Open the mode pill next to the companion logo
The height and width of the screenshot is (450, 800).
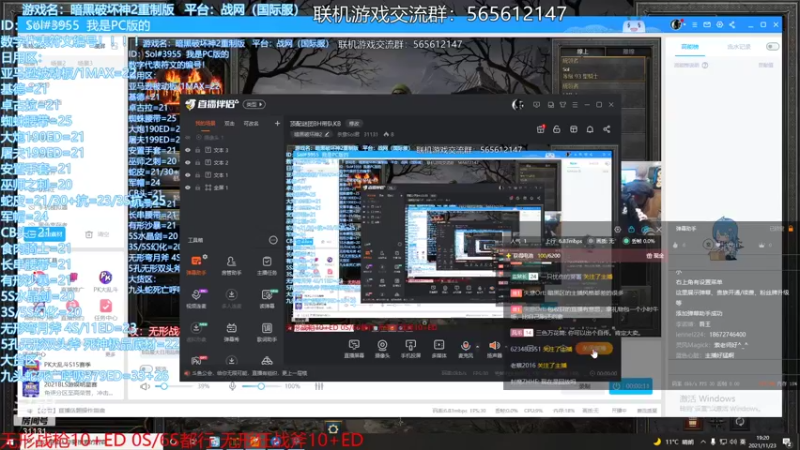254,105
